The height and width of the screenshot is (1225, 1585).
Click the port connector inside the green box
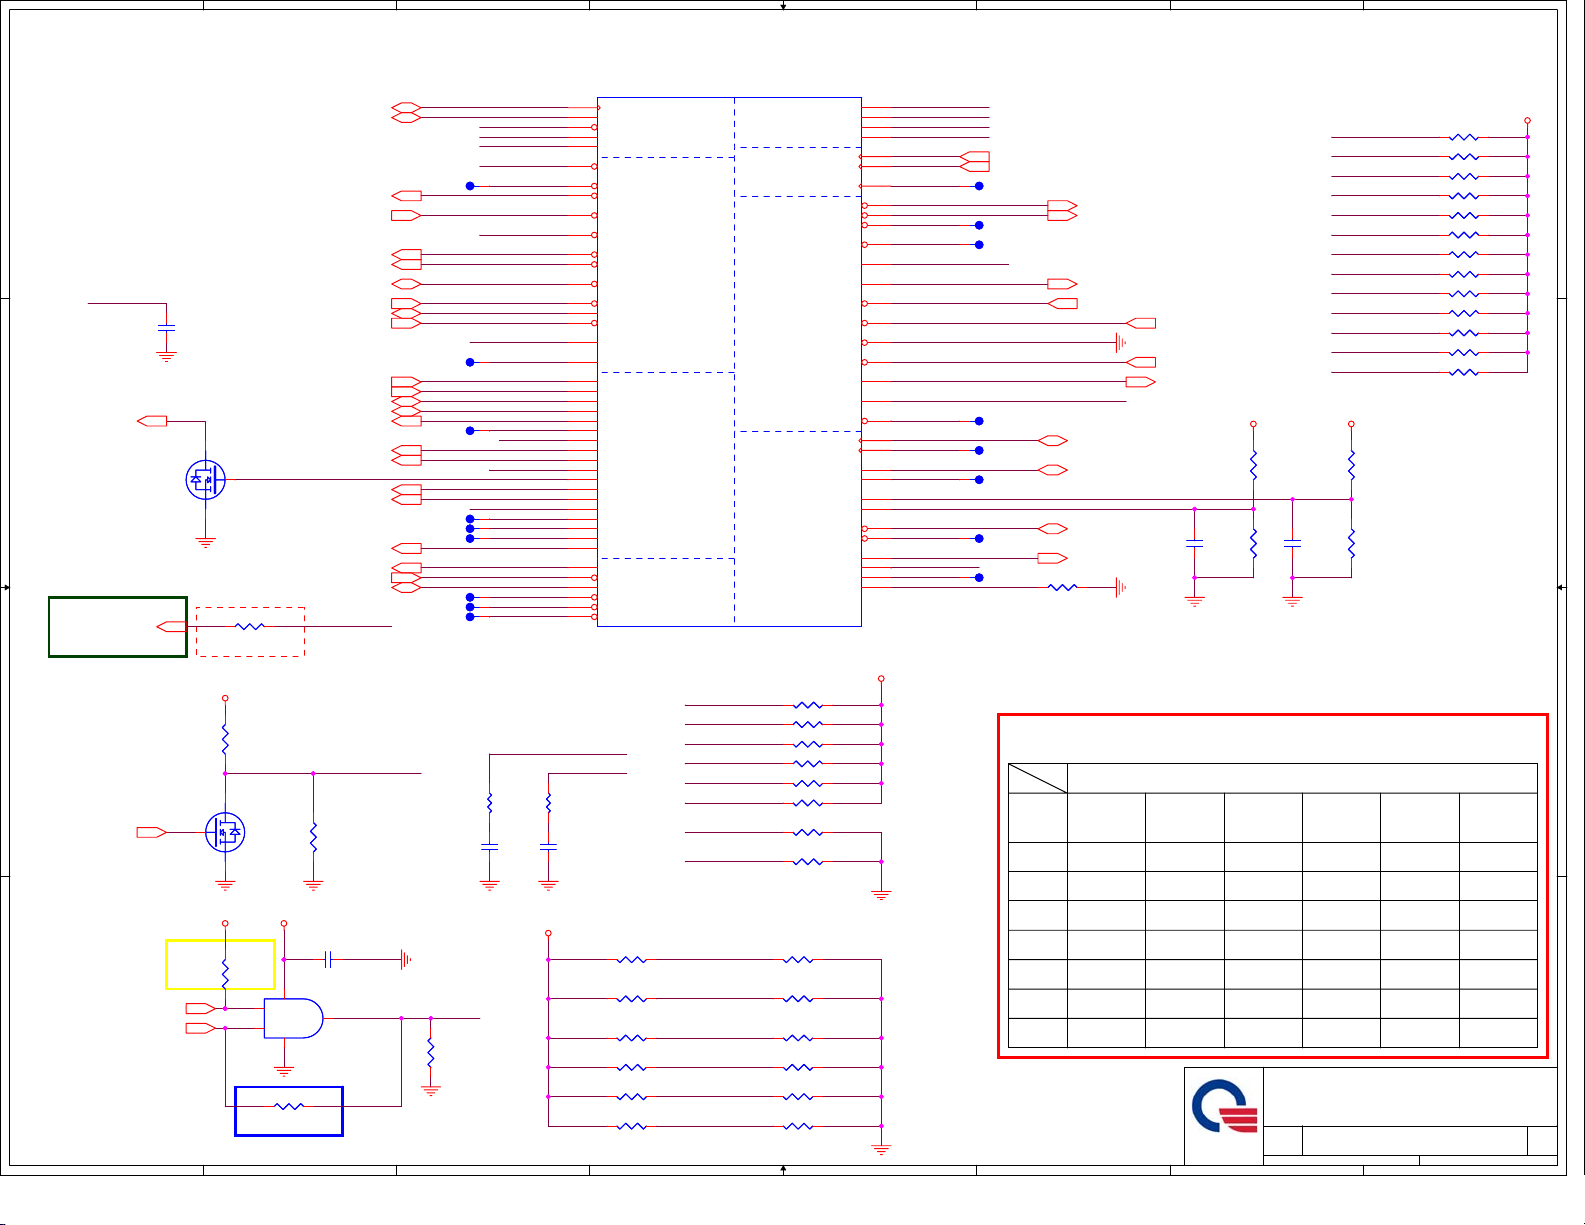click(172, 626)
